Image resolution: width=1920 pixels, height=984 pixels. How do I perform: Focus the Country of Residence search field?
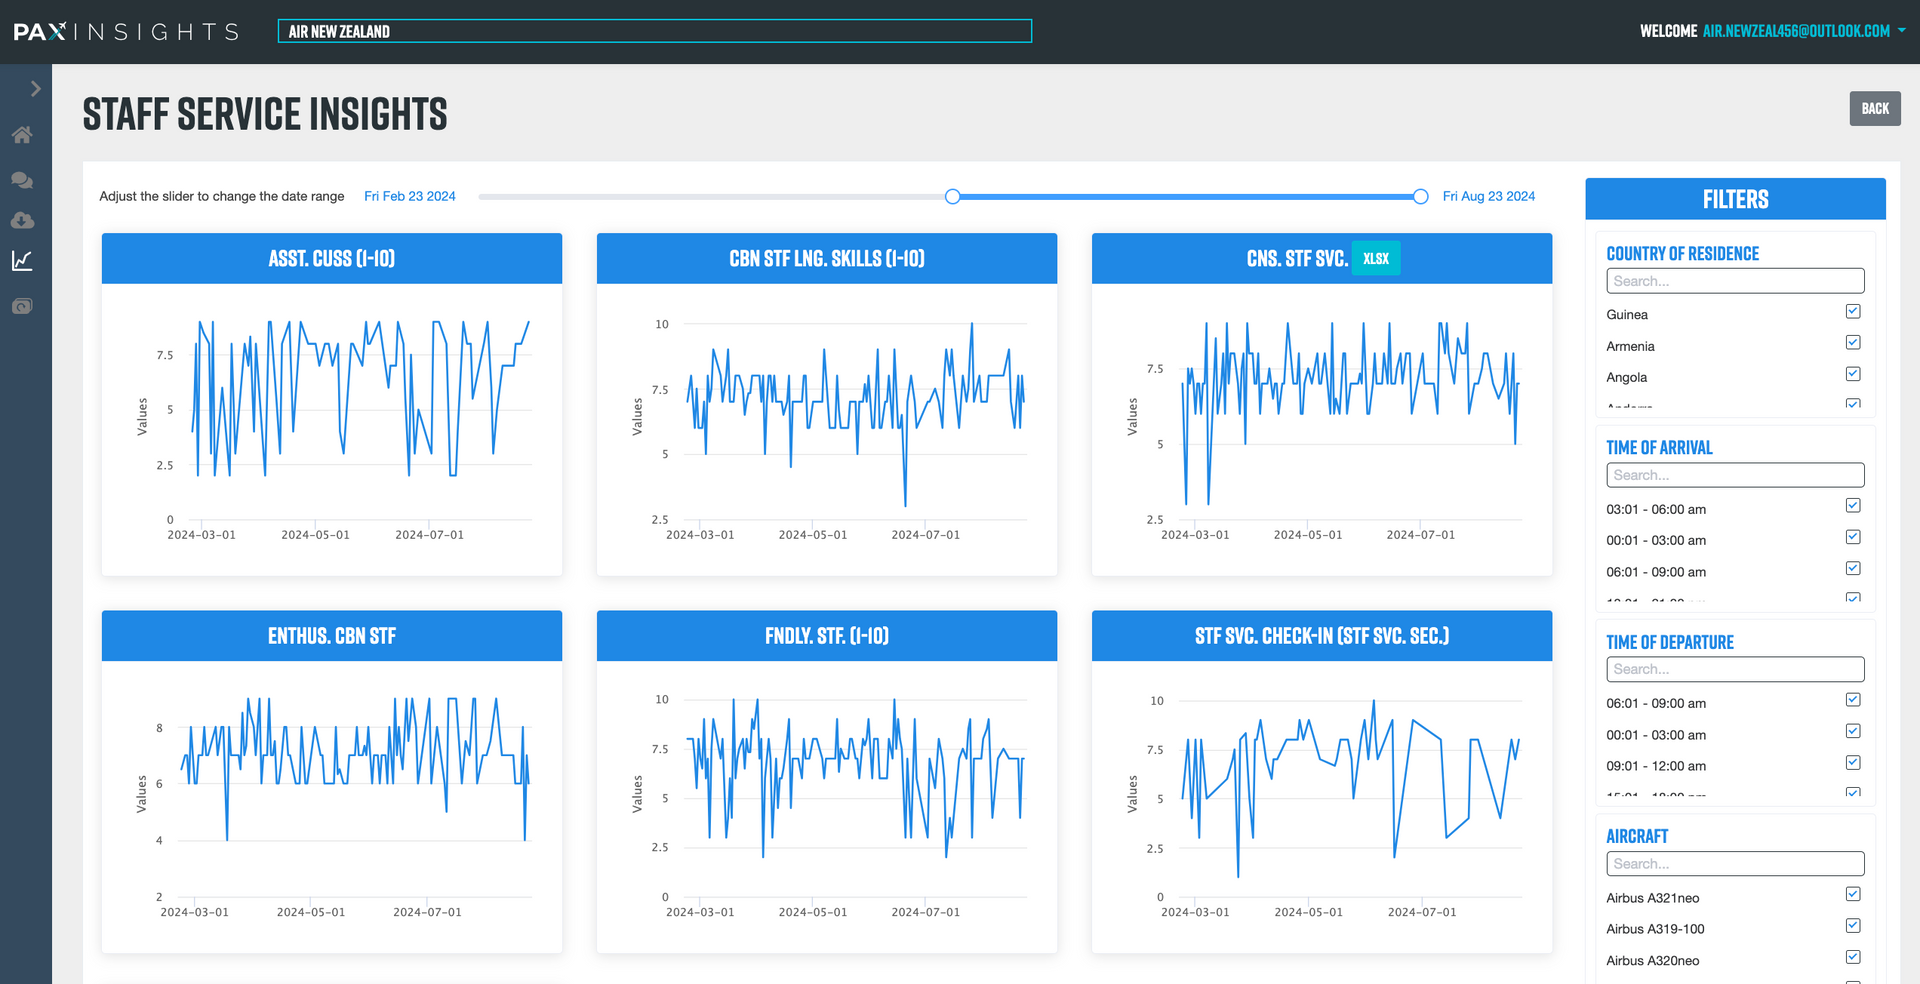pyautogui.click(x=1734, y=281)
